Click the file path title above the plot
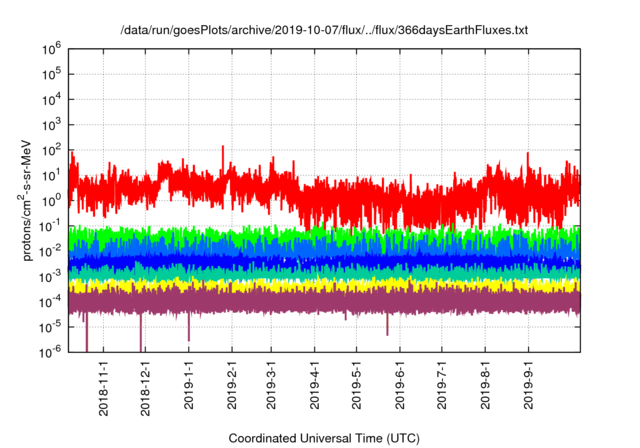This screenshot has height=448, width=640. pos(324,30)
